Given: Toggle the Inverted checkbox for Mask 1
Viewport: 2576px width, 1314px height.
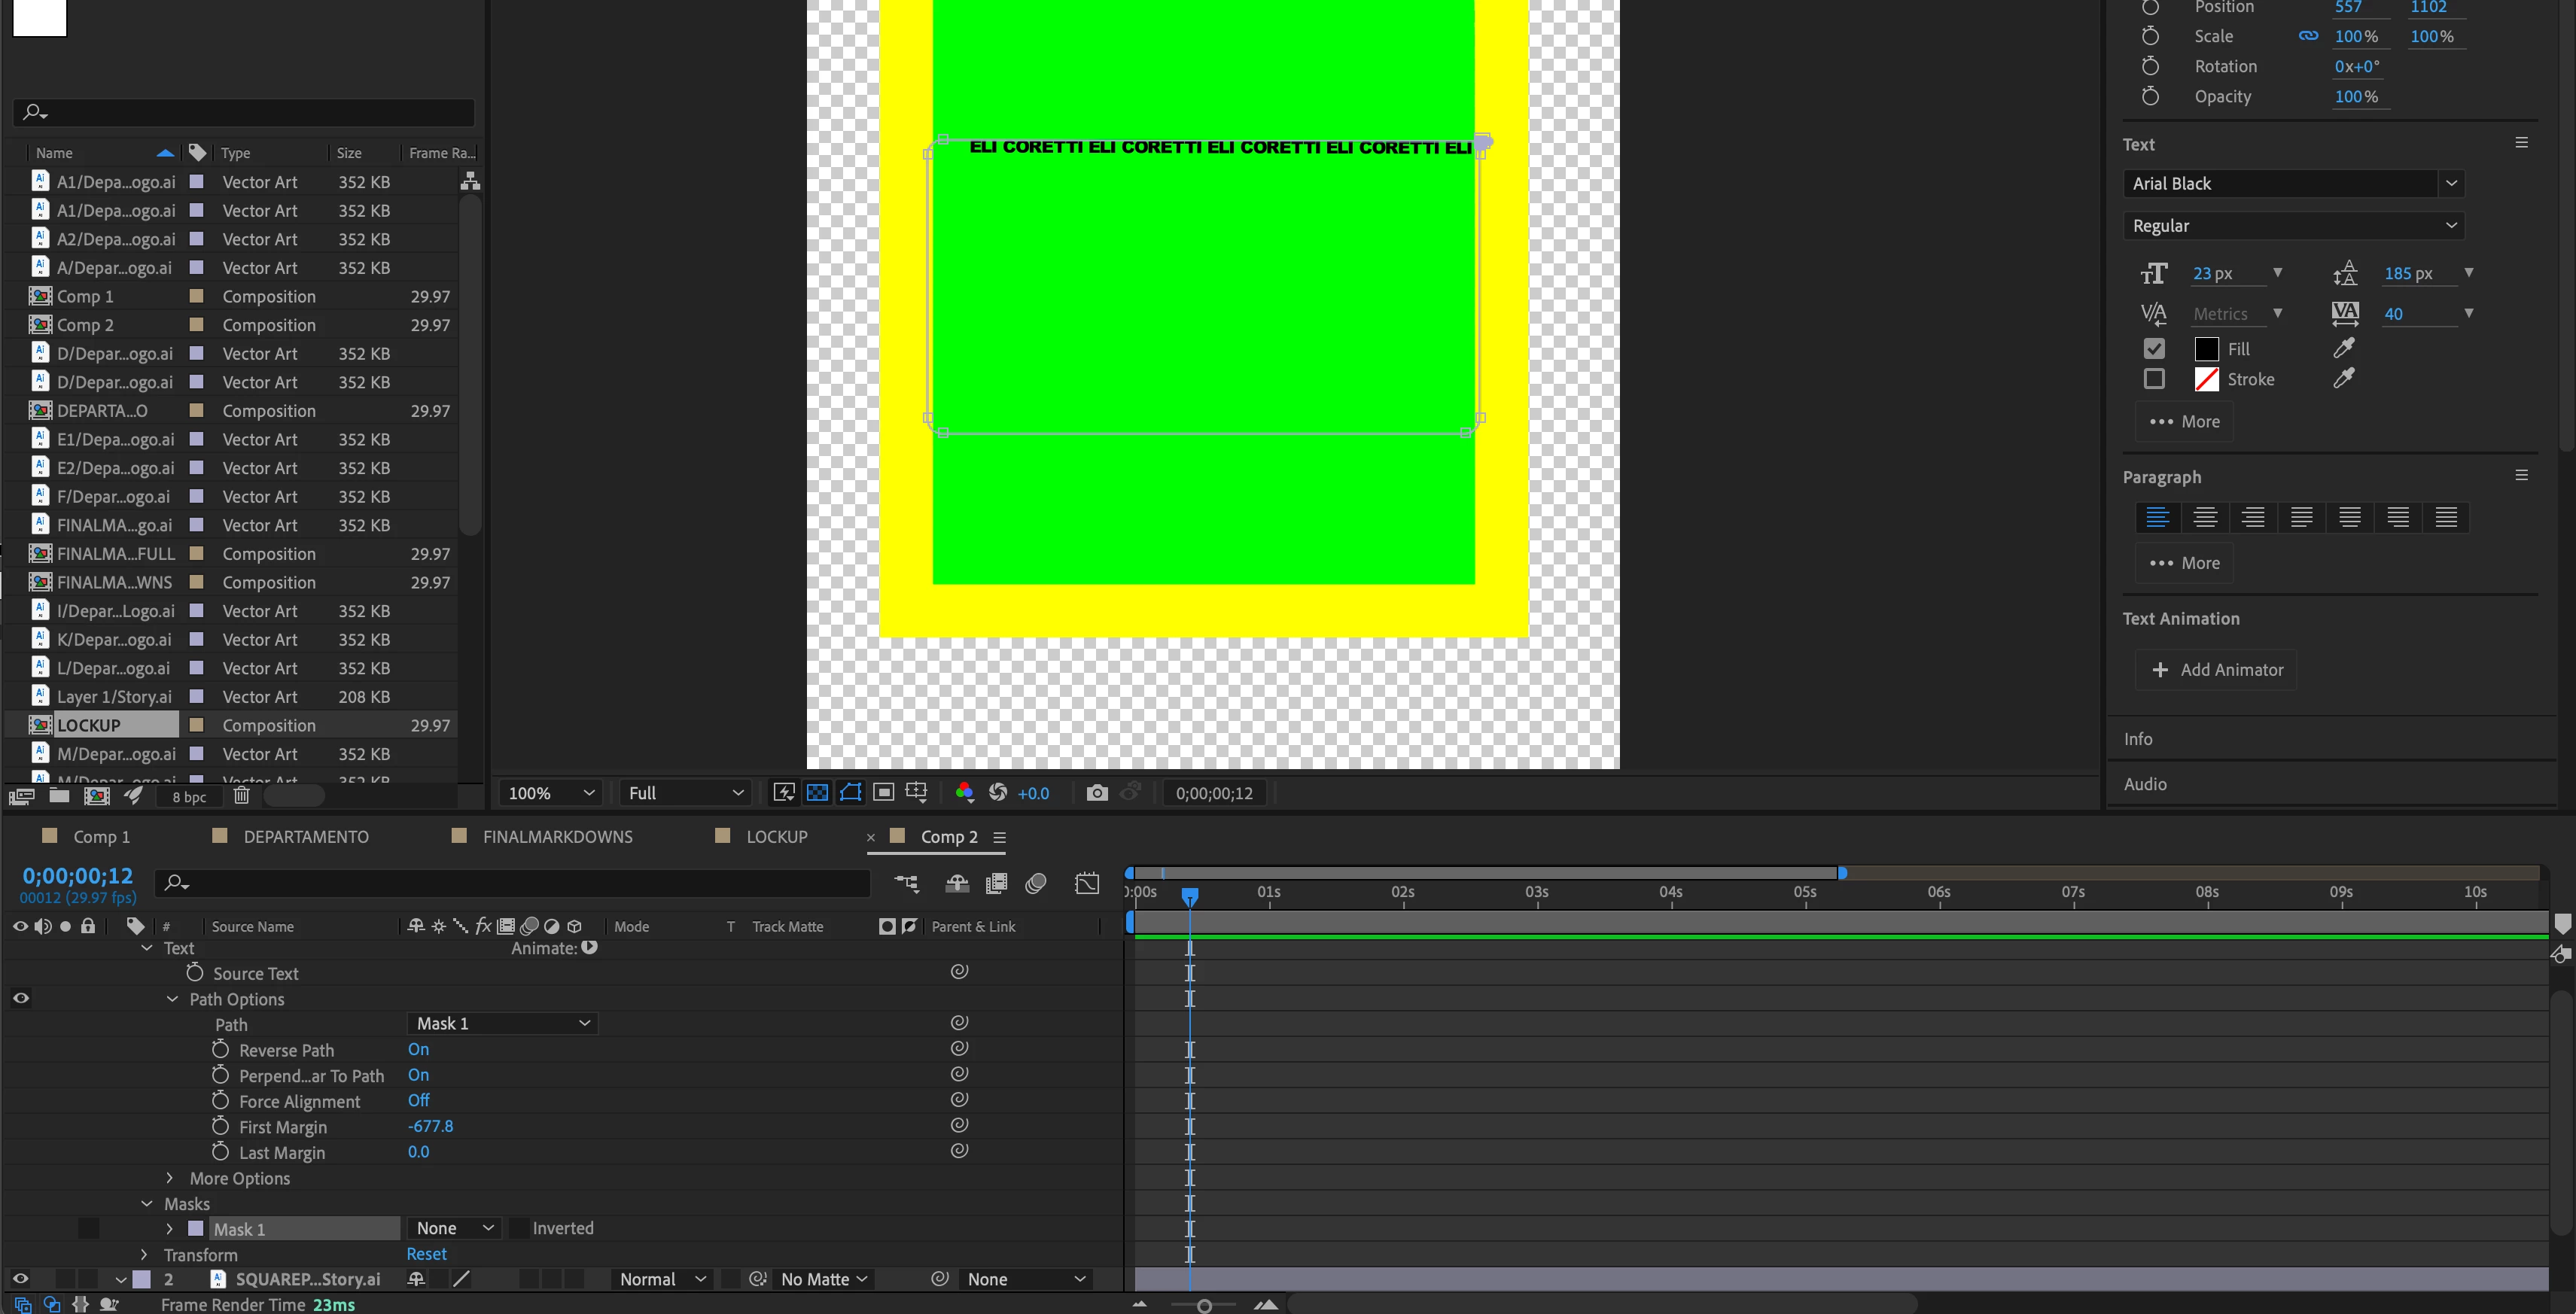Looking at the screenshot, I should [519, 1228].
